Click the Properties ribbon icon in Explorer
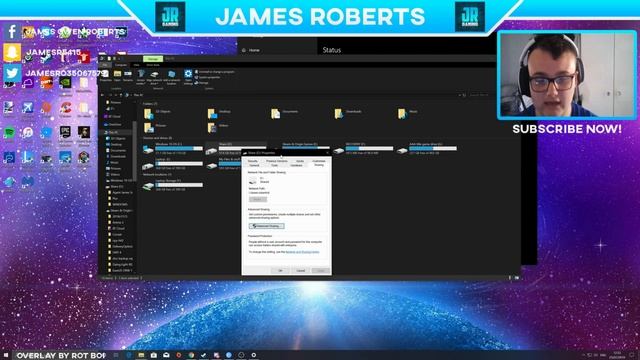The width and height of the screenshot is (640, 360). click(105, 76)
